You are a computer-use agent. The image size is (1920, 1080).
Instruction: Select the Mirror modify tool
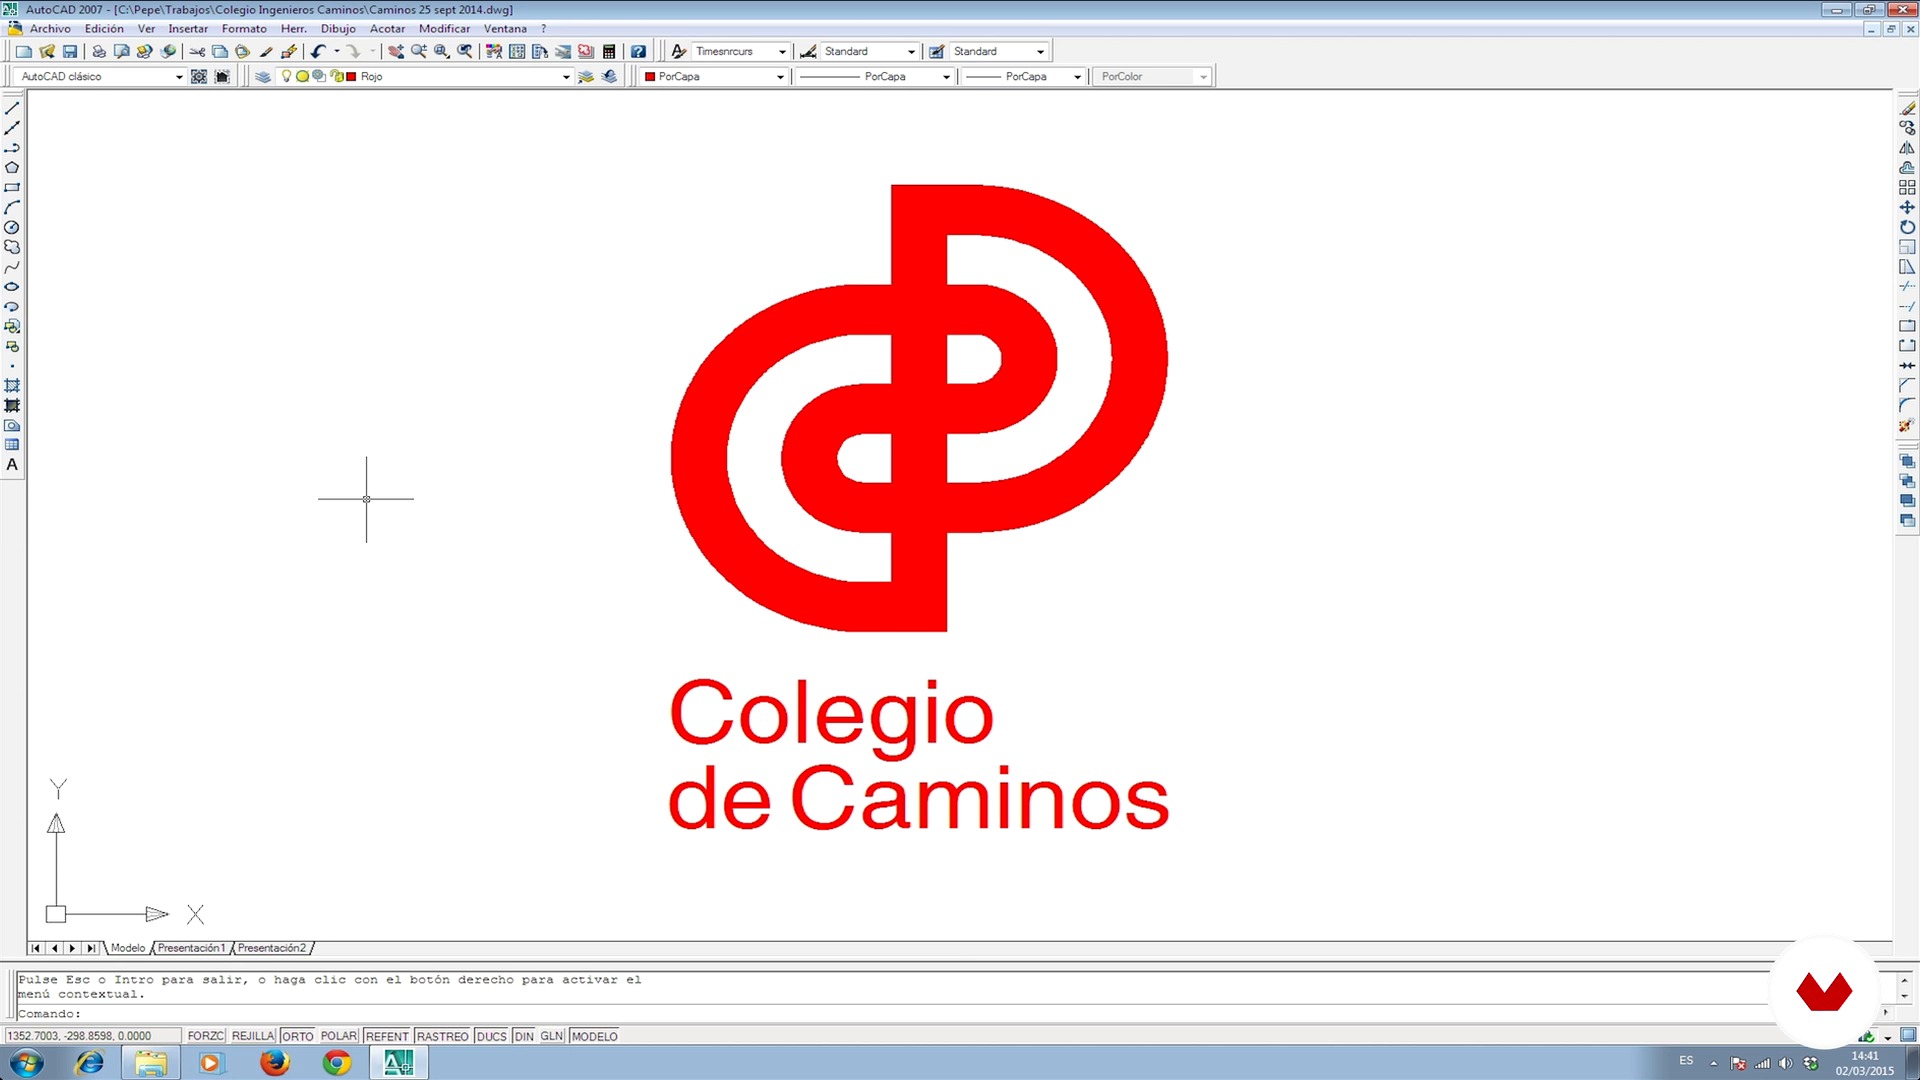pos(1907,148)
